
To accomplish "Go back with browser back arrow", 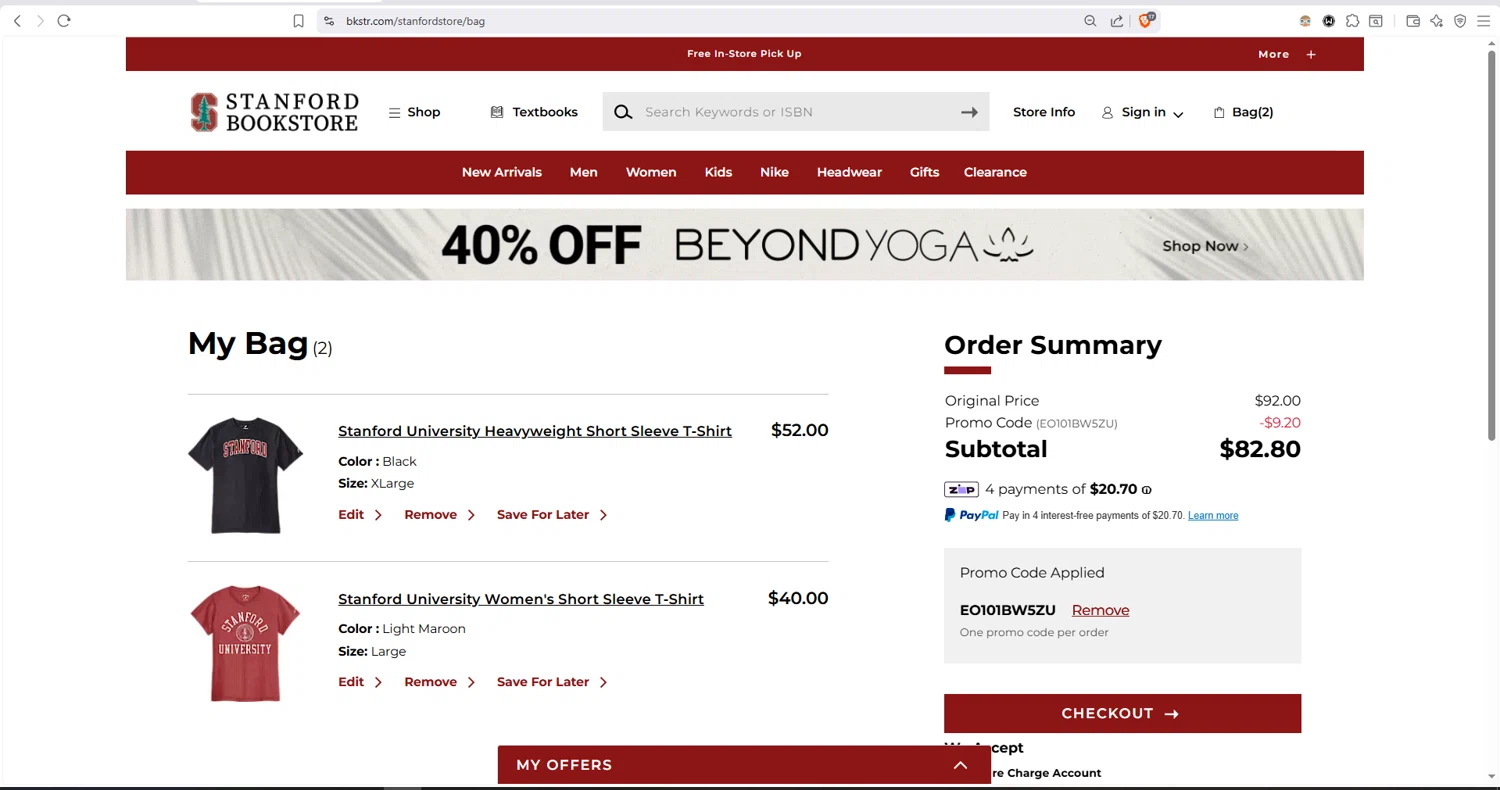I will click(x=17, y=21).
